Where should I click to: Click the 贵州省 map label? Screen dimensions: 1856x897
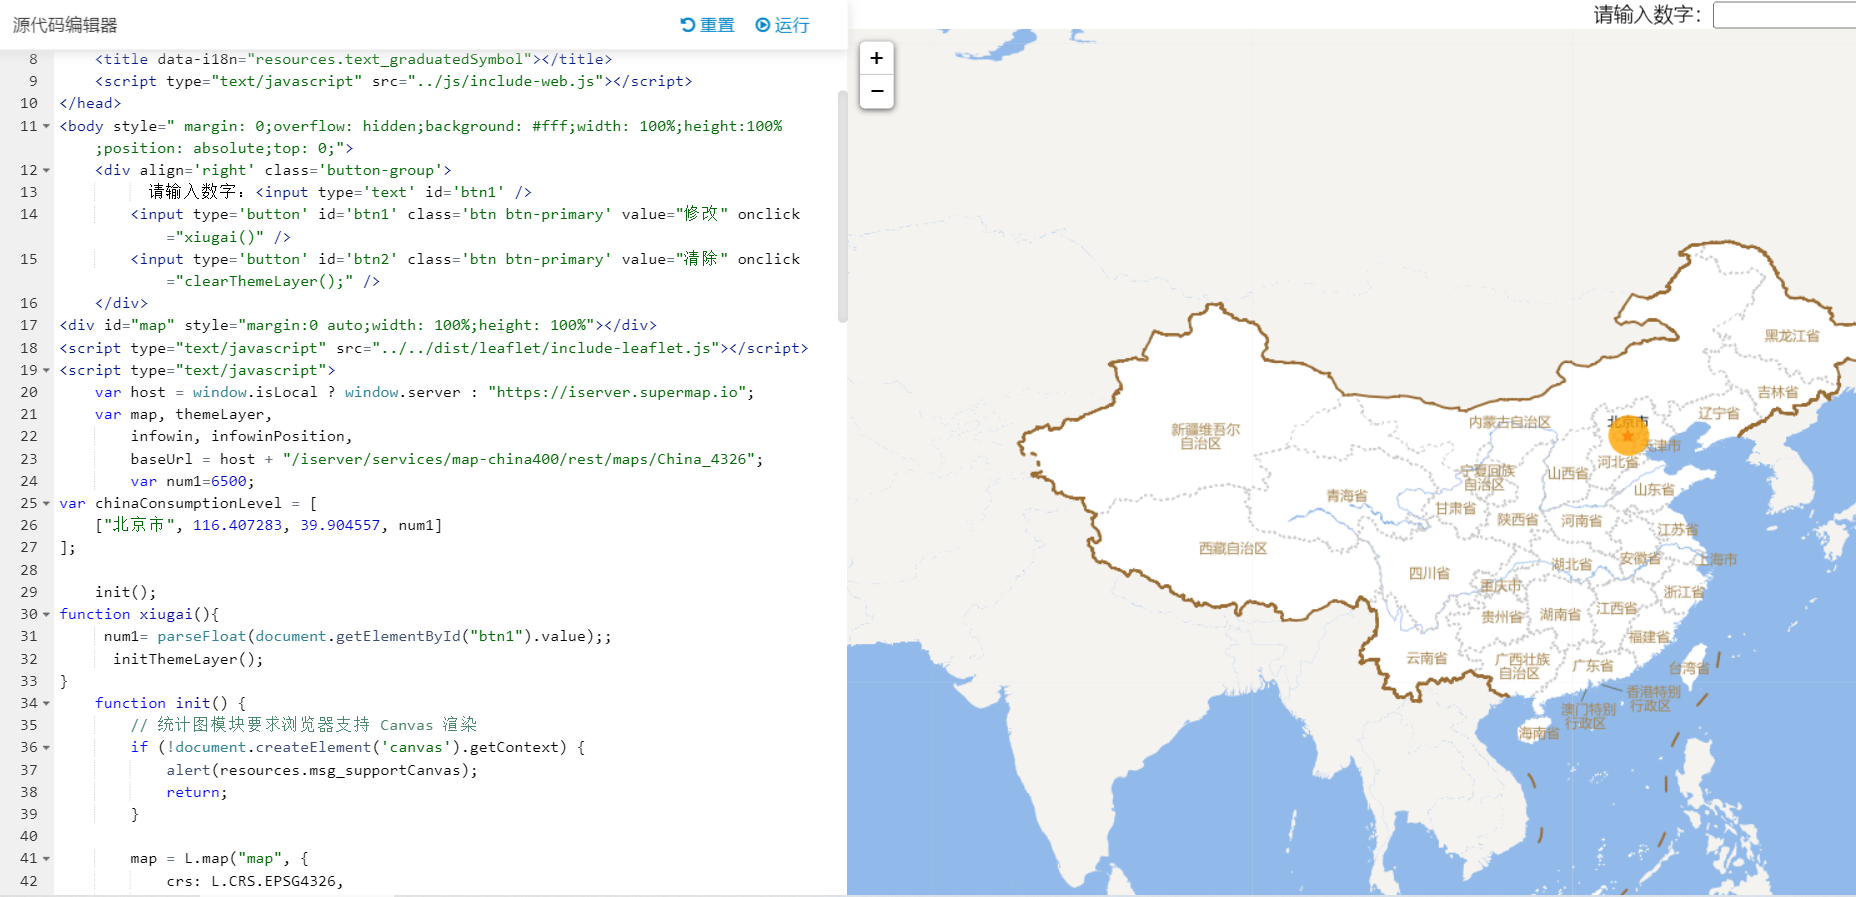coord(1502,617)
